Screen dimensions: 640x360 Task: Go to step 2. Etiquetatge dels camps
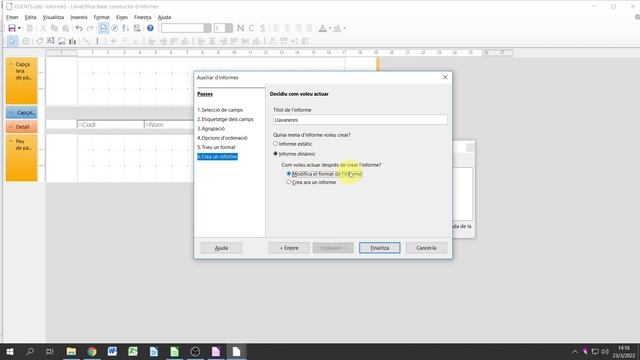(x=225, y=119)
